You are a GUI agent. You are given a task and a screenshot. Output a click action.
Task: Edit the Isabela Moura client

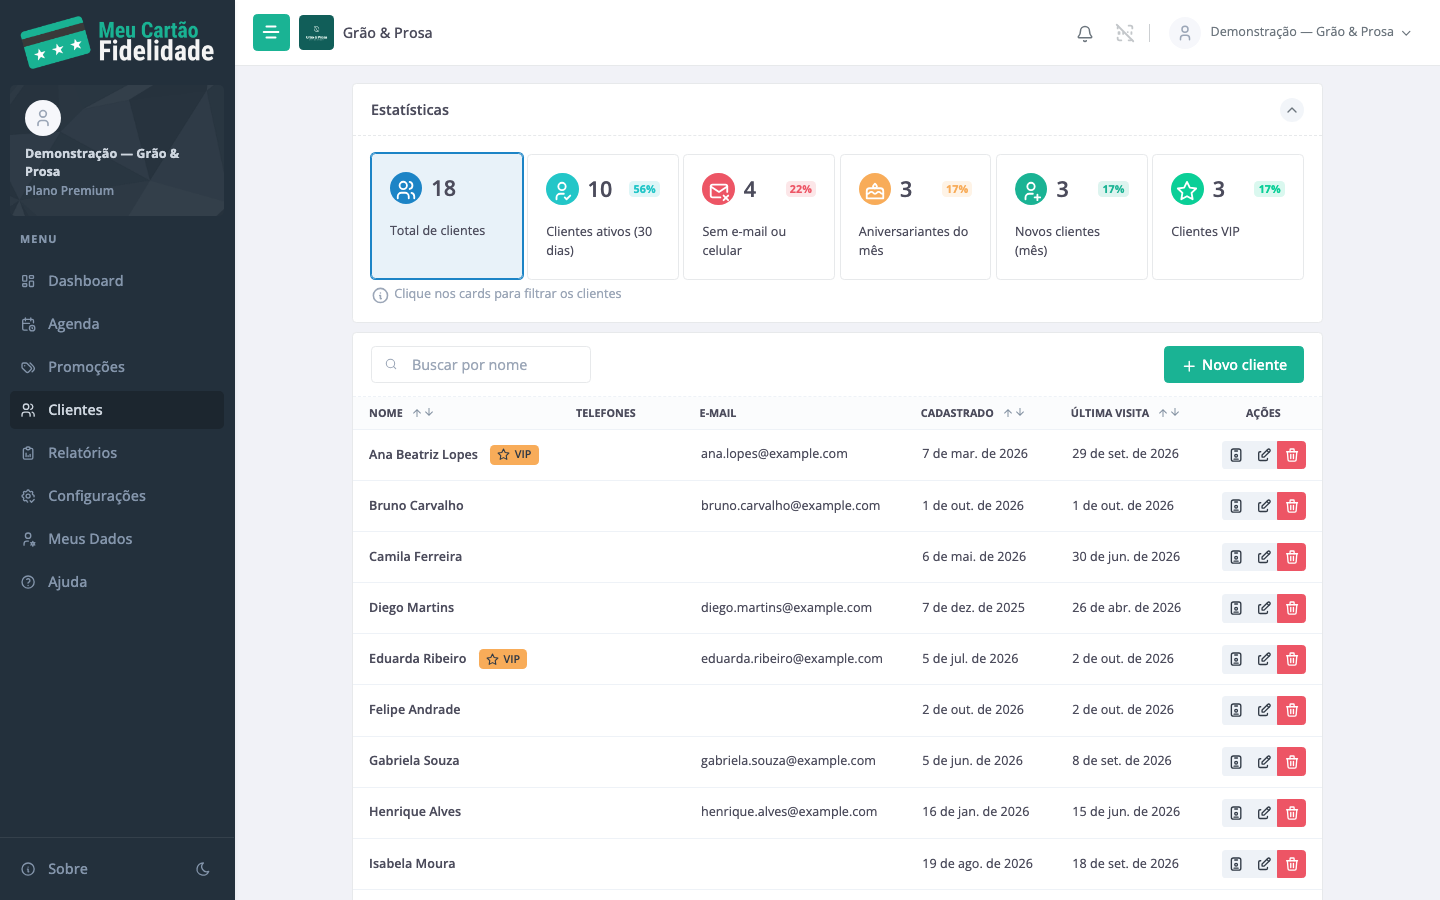click(x=1264, y=864)
